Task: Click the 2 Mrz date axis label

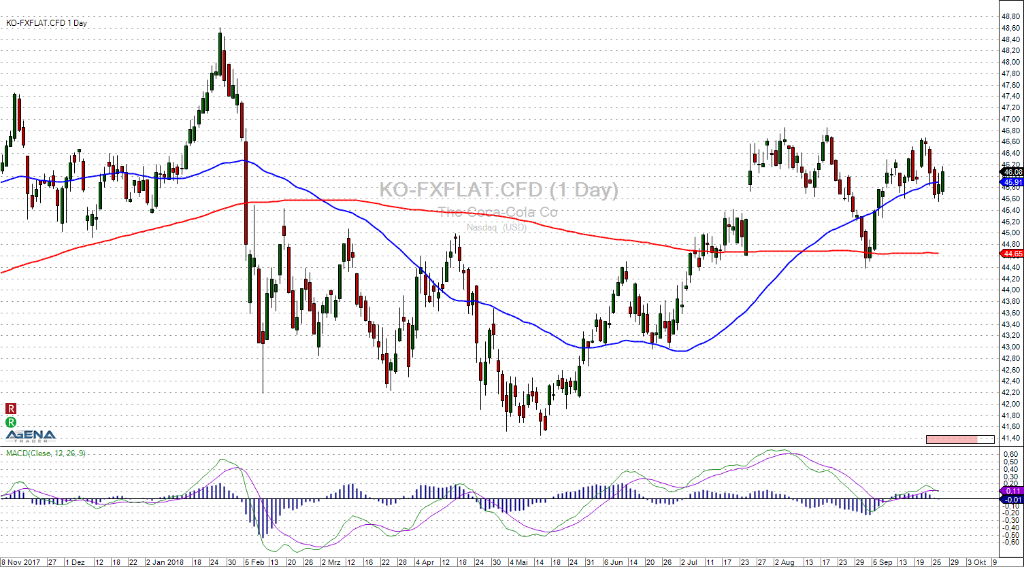Action: pos(331,562)
